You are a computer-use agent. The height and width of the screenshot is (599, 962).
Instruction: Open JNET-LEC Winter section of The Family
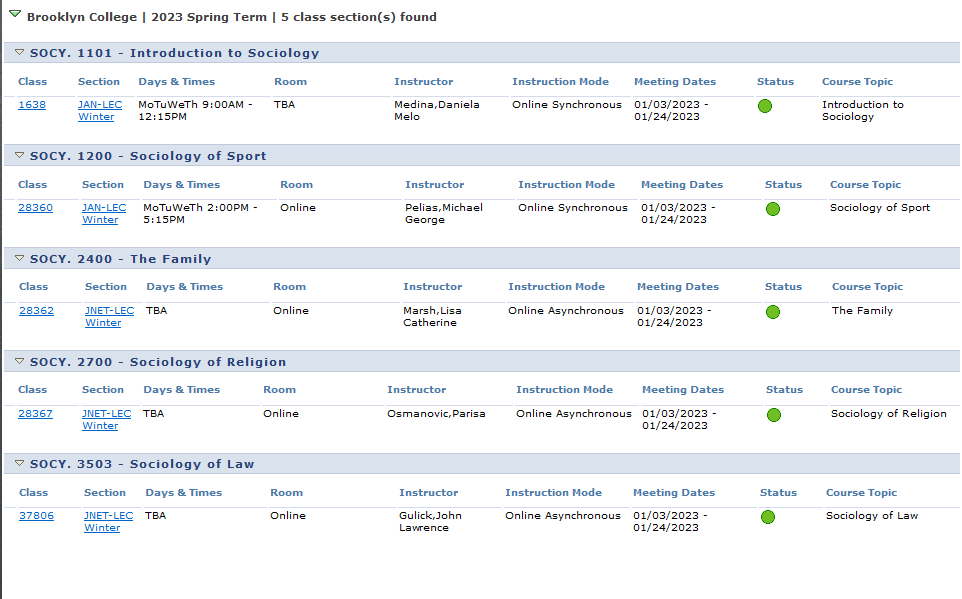(x=109, y=317)
